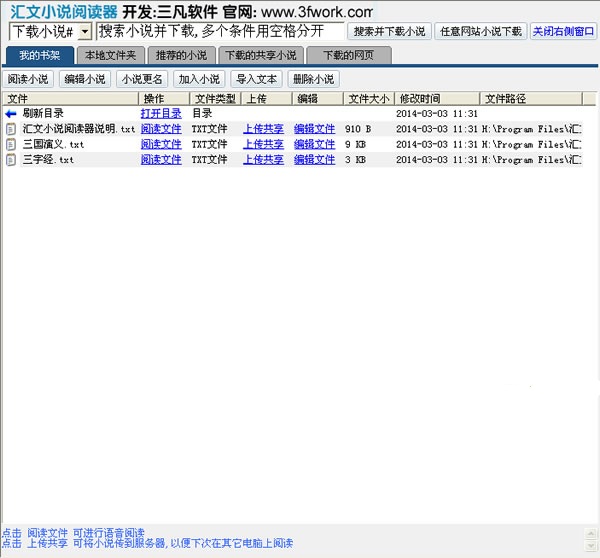Click the 文件路径 column header

coord(531,99)
